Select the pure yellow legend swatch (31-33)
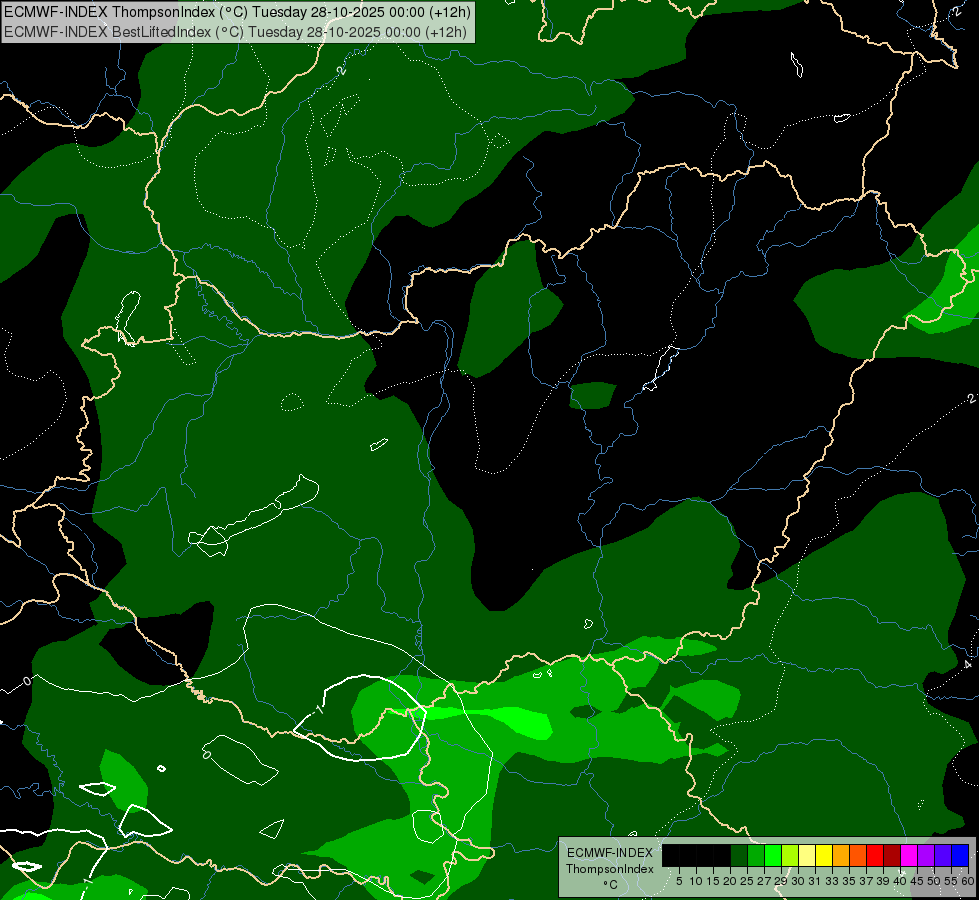The width and height of the screenshot is (979, 900). 824,855
